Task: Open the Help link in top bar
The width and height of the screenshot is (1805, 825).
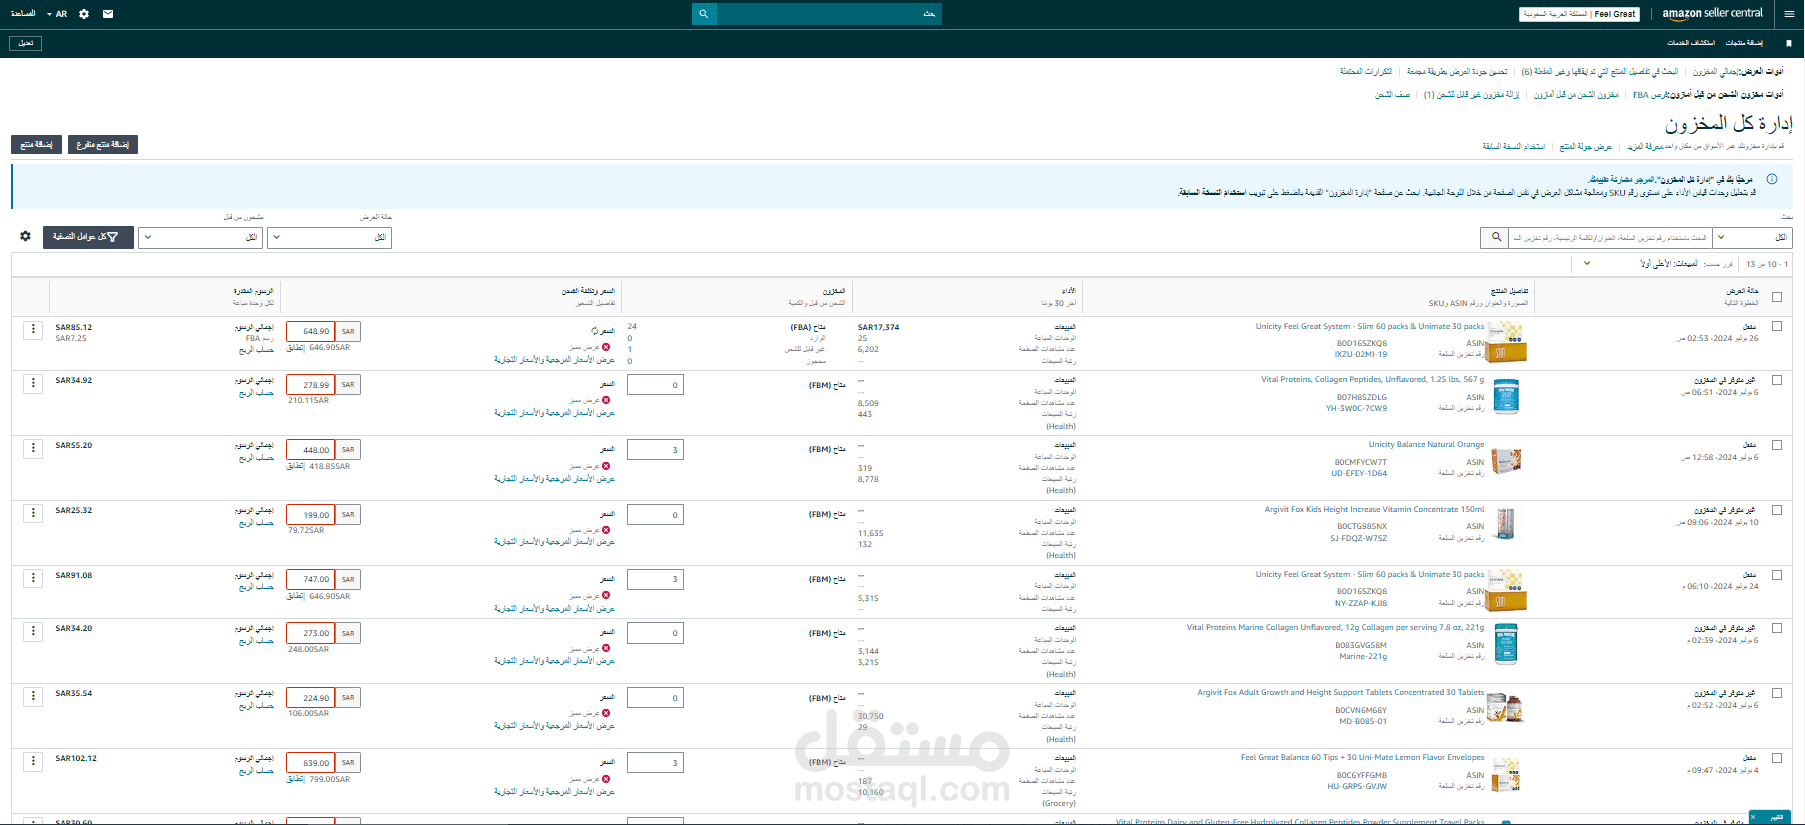Action: [23, 14]
